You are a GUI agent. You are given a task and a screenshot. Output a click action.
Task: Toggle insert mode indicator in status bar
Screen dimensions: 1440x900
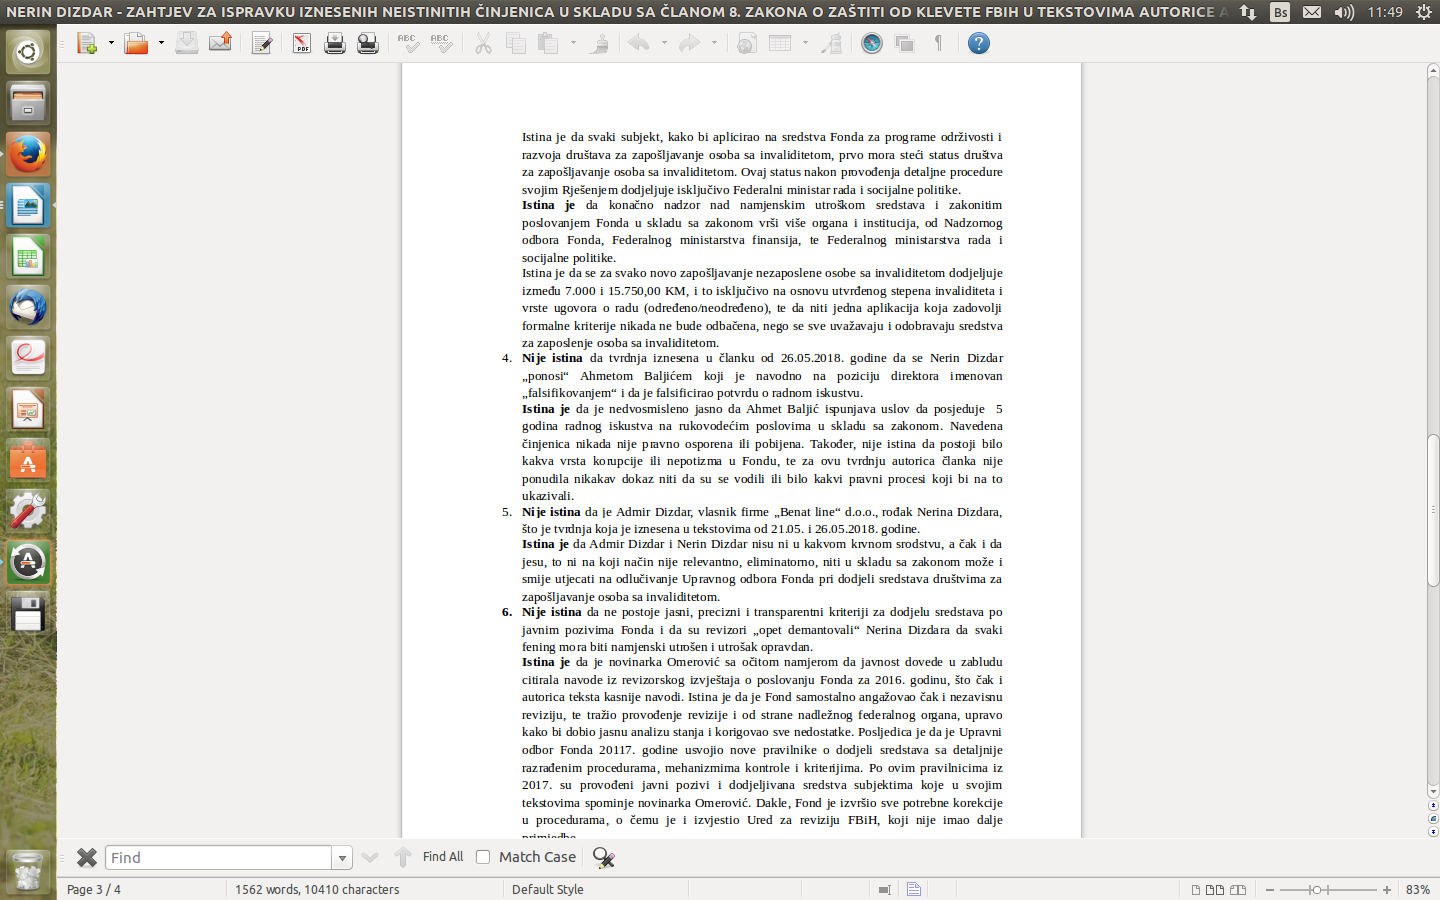pos(884,889)
